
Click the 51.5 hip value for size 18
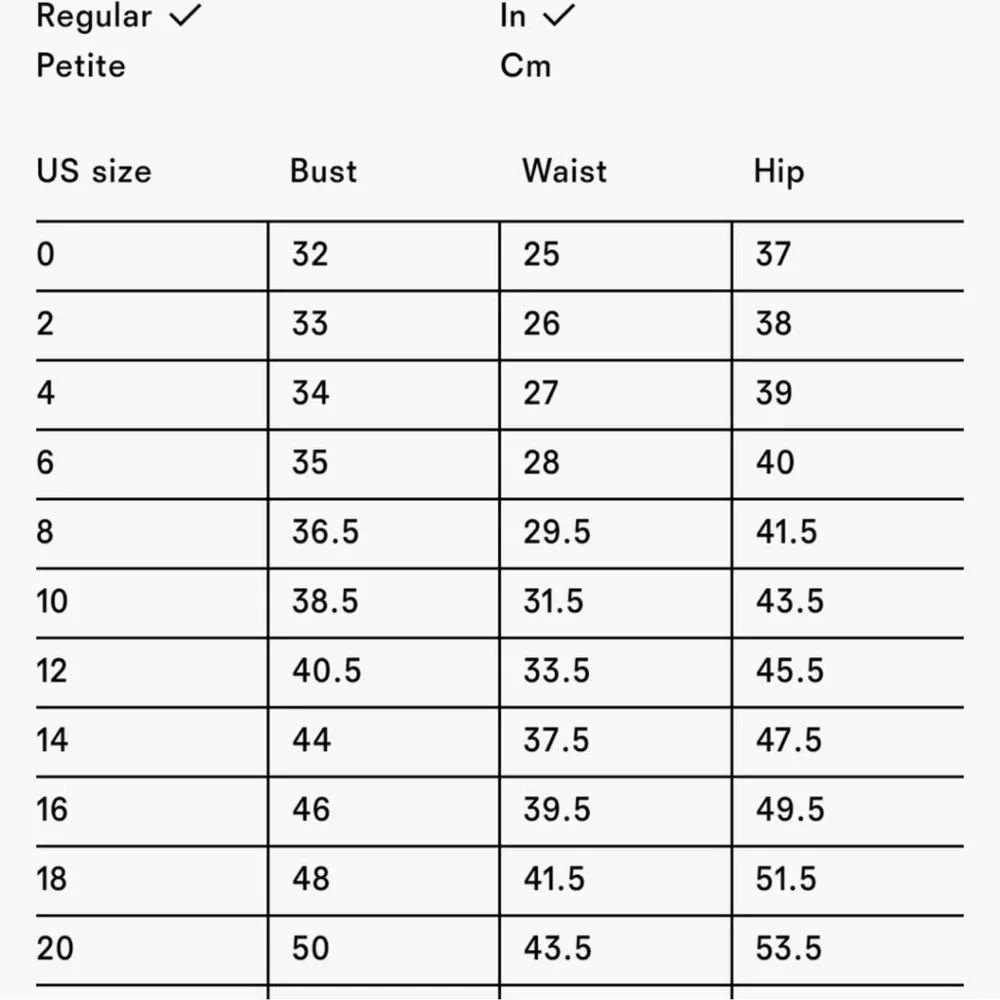(786, 879)
